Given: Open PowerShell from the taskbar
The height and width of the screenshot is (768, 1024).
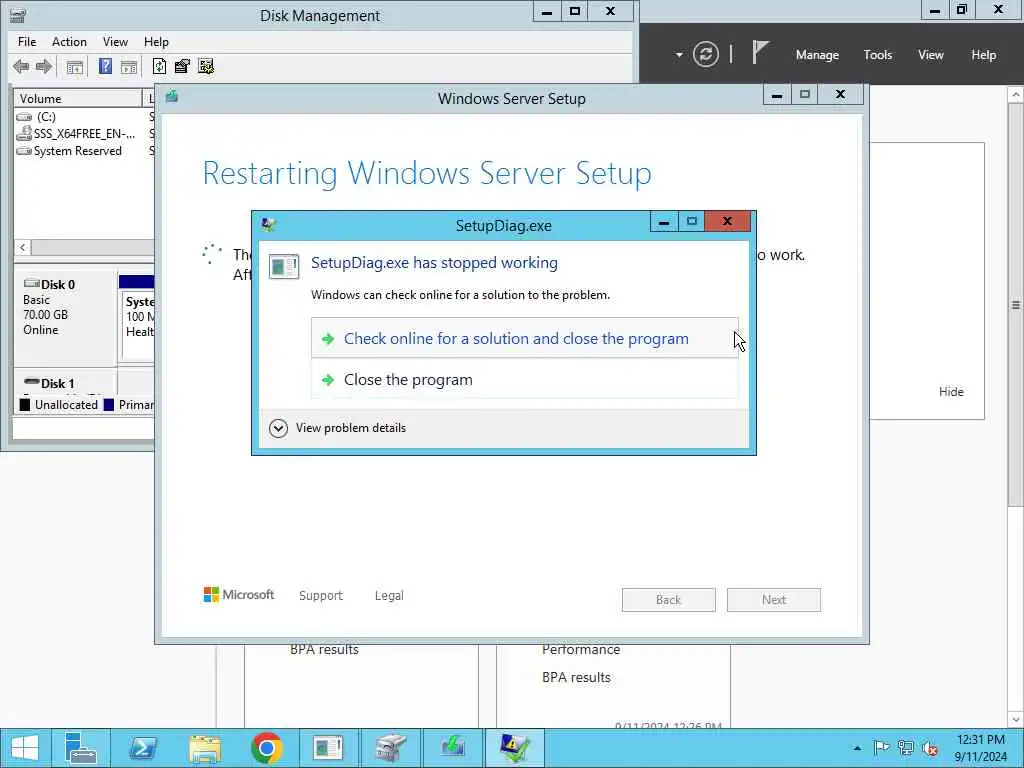Looking at the screenshot, I should pos(142,748).
